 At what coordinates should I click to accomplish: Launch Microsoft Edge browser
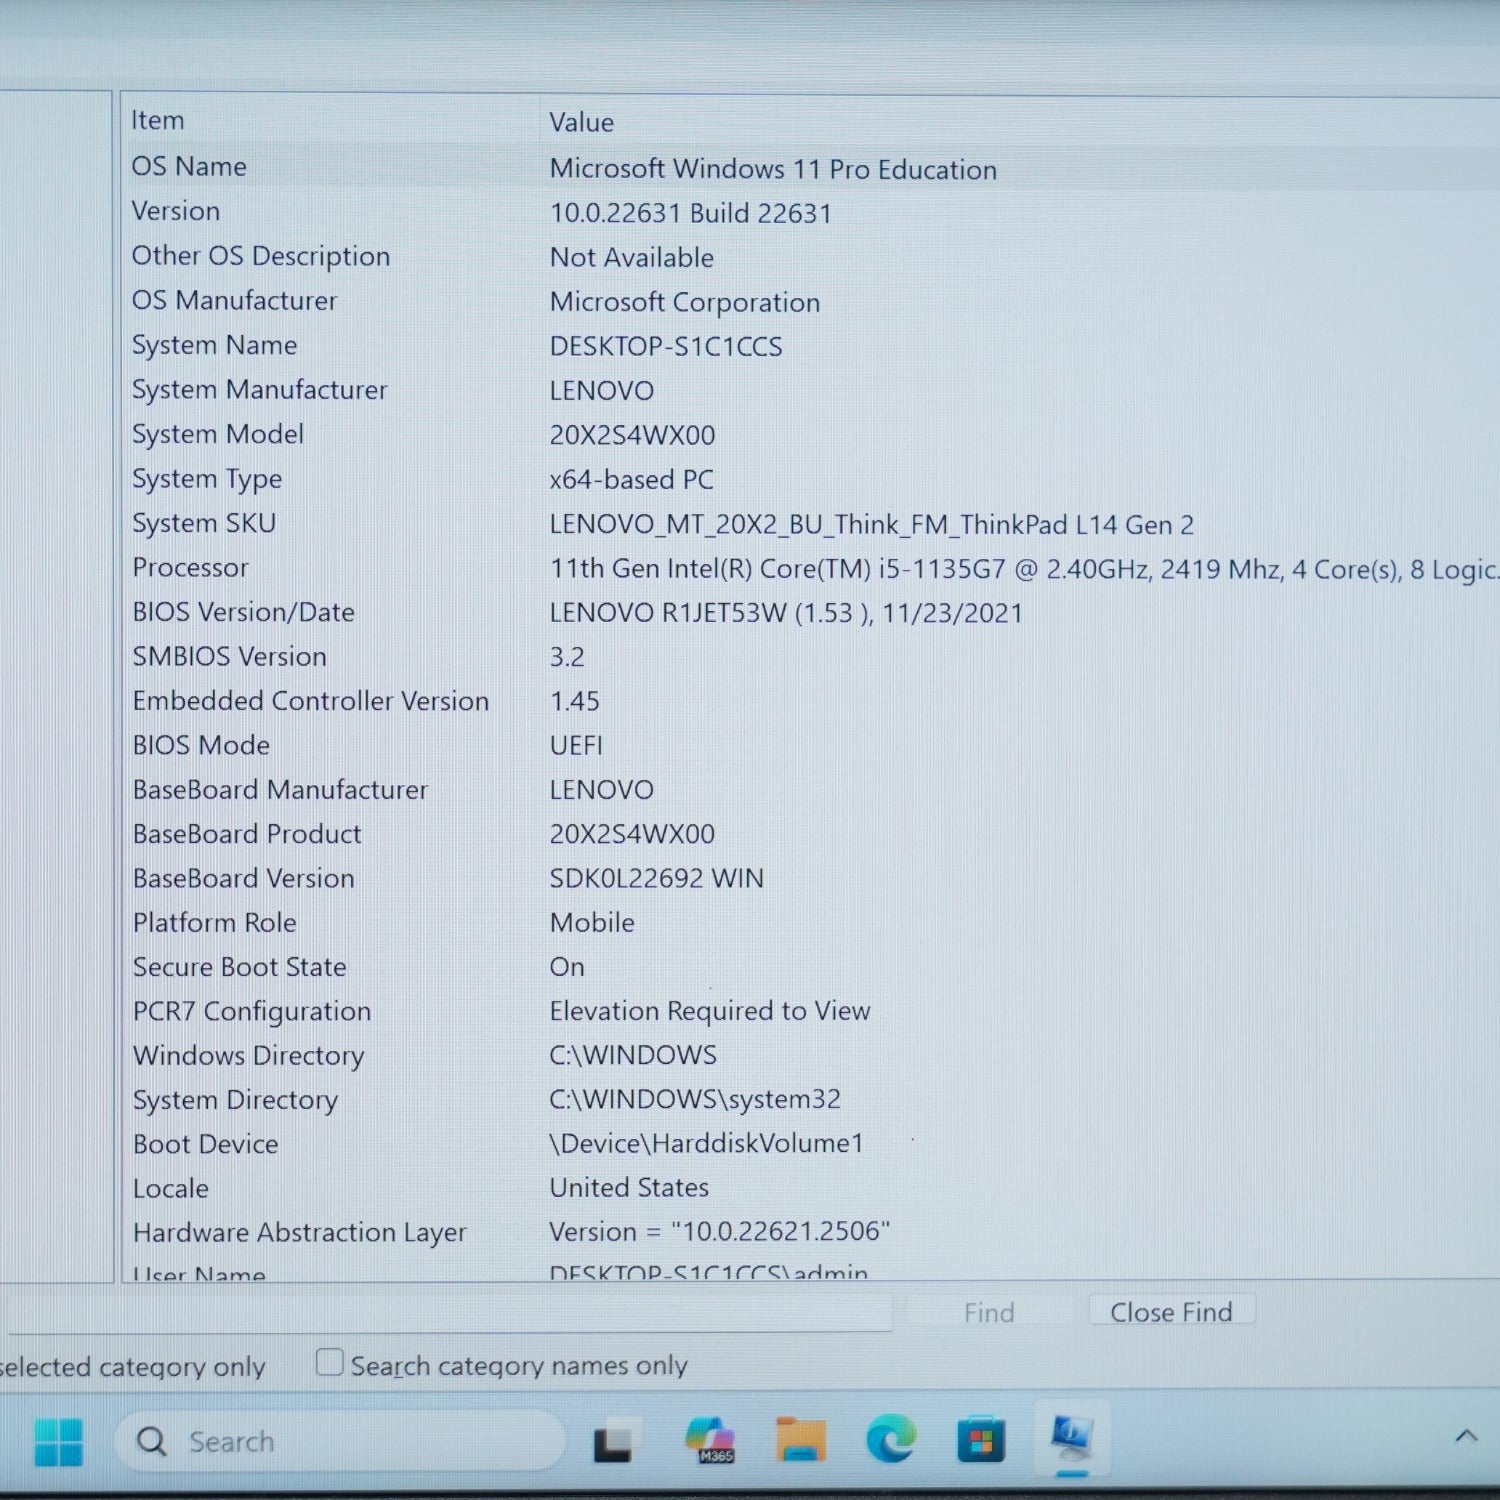click(890, 1441)
